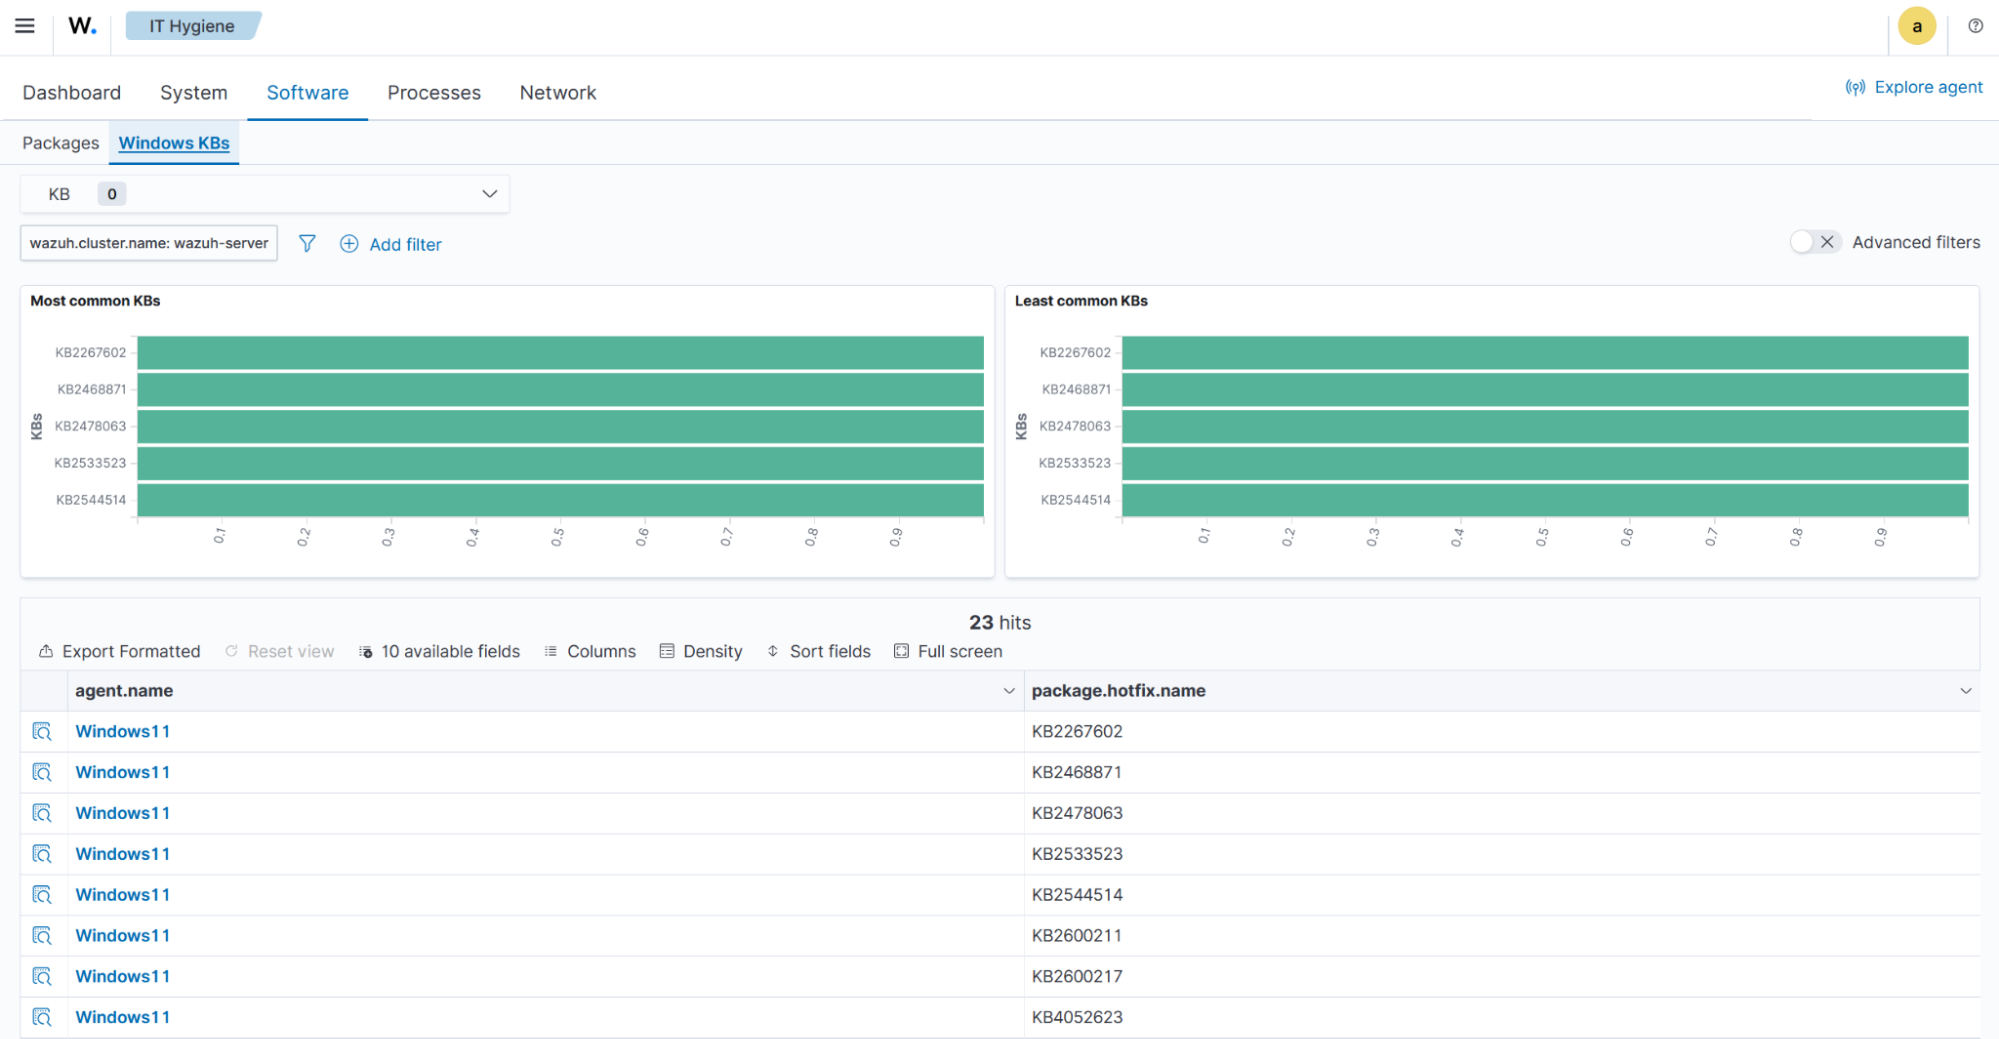Viewport: 1999px width, 1039px height.
Task: Click the Add filter button
Action: click(x=391, y=244)
